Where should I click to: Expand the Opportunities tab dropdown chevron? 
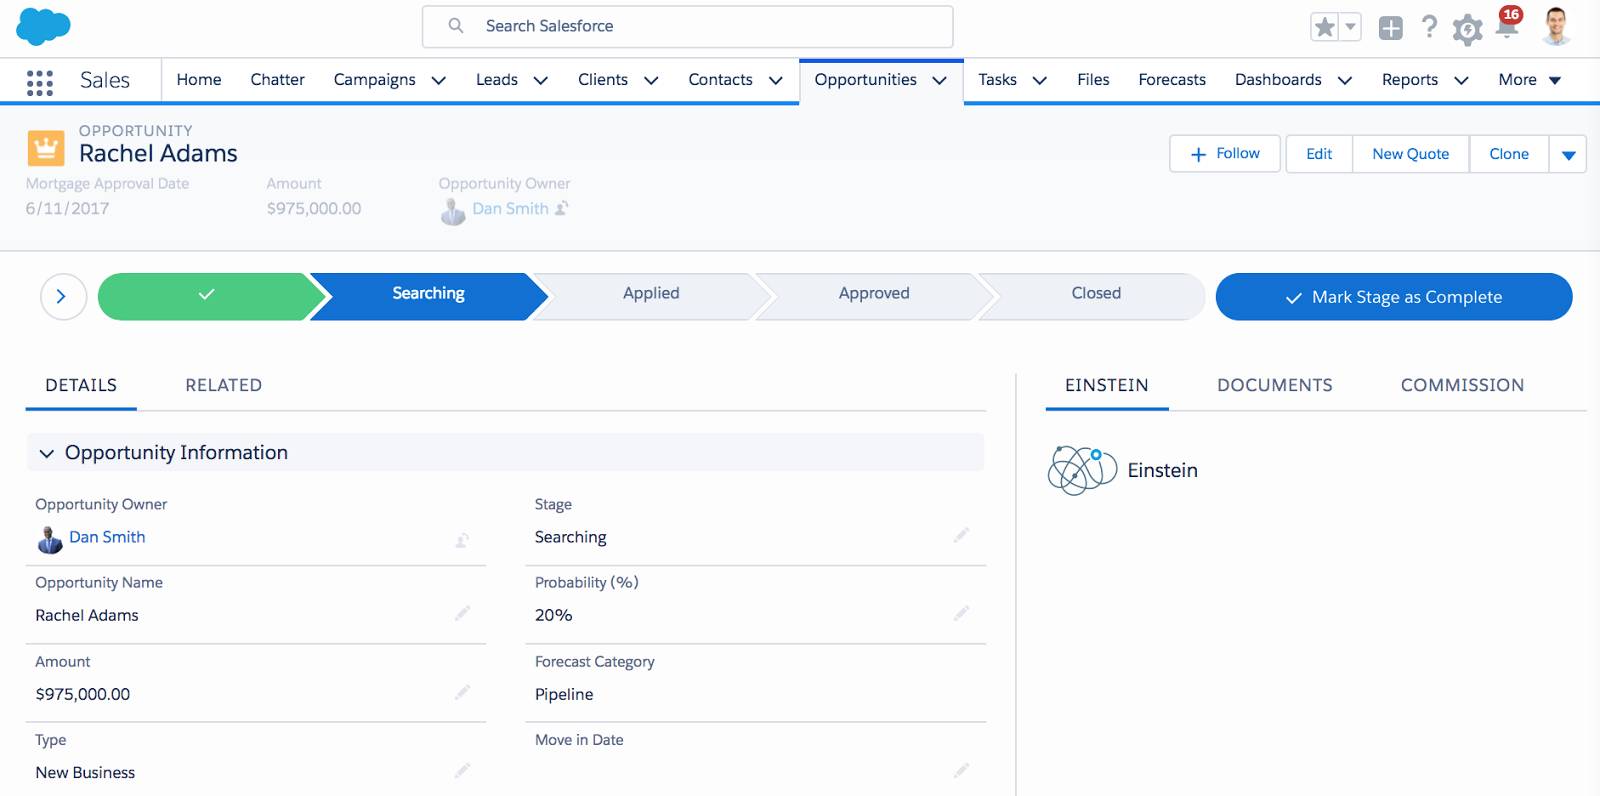point(939,81)
